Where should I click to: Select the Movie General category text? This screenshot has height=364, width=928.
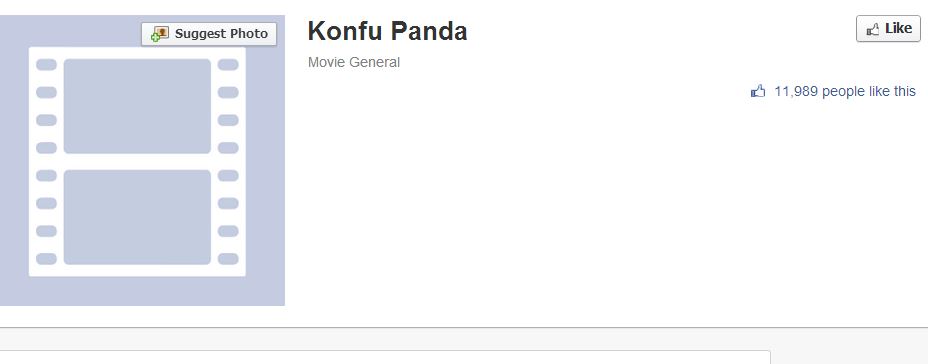(354, 62)
